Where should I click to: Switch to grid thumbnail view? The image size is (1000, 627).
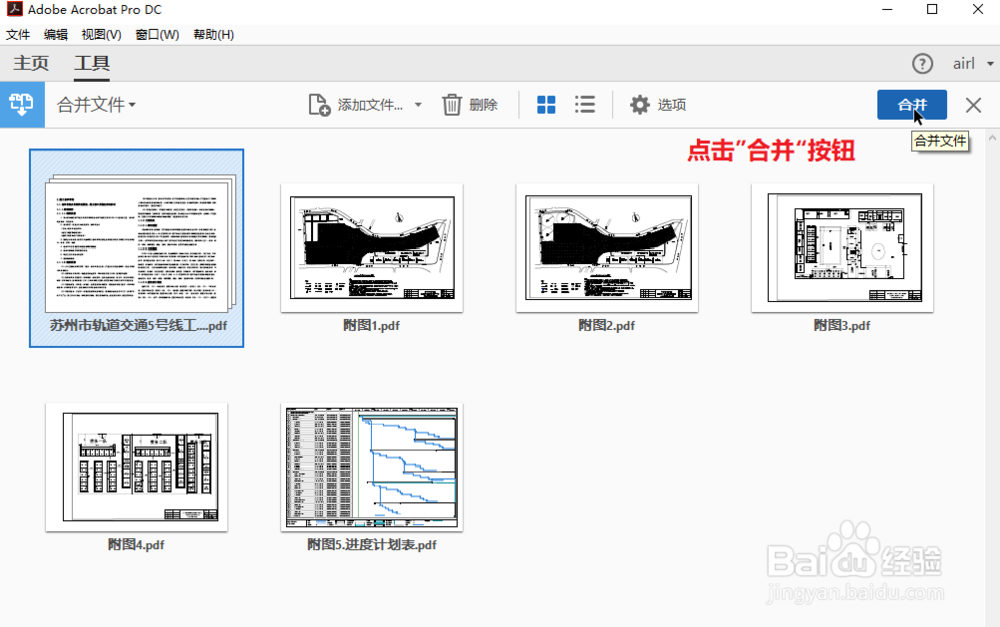point(546,104)
